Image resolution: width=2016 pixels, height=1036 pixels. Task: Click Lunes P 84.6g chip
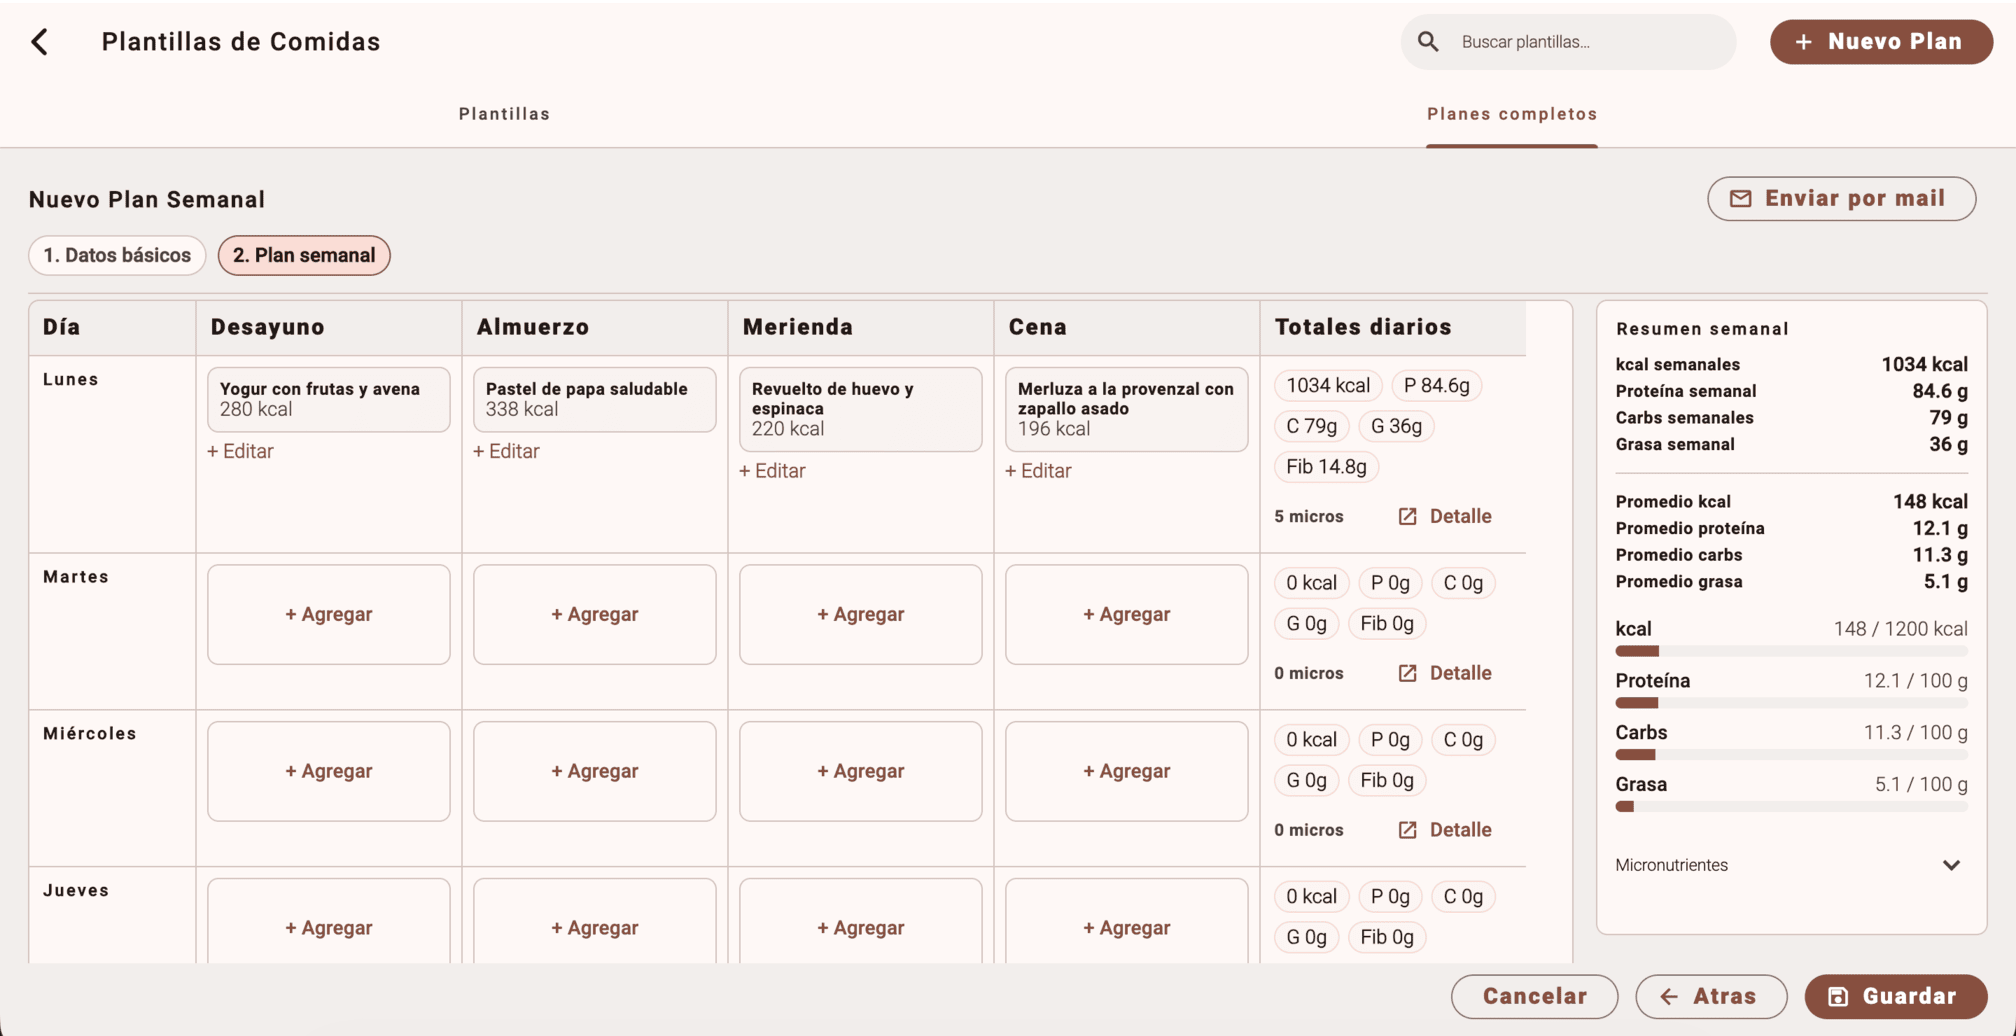1436,386
